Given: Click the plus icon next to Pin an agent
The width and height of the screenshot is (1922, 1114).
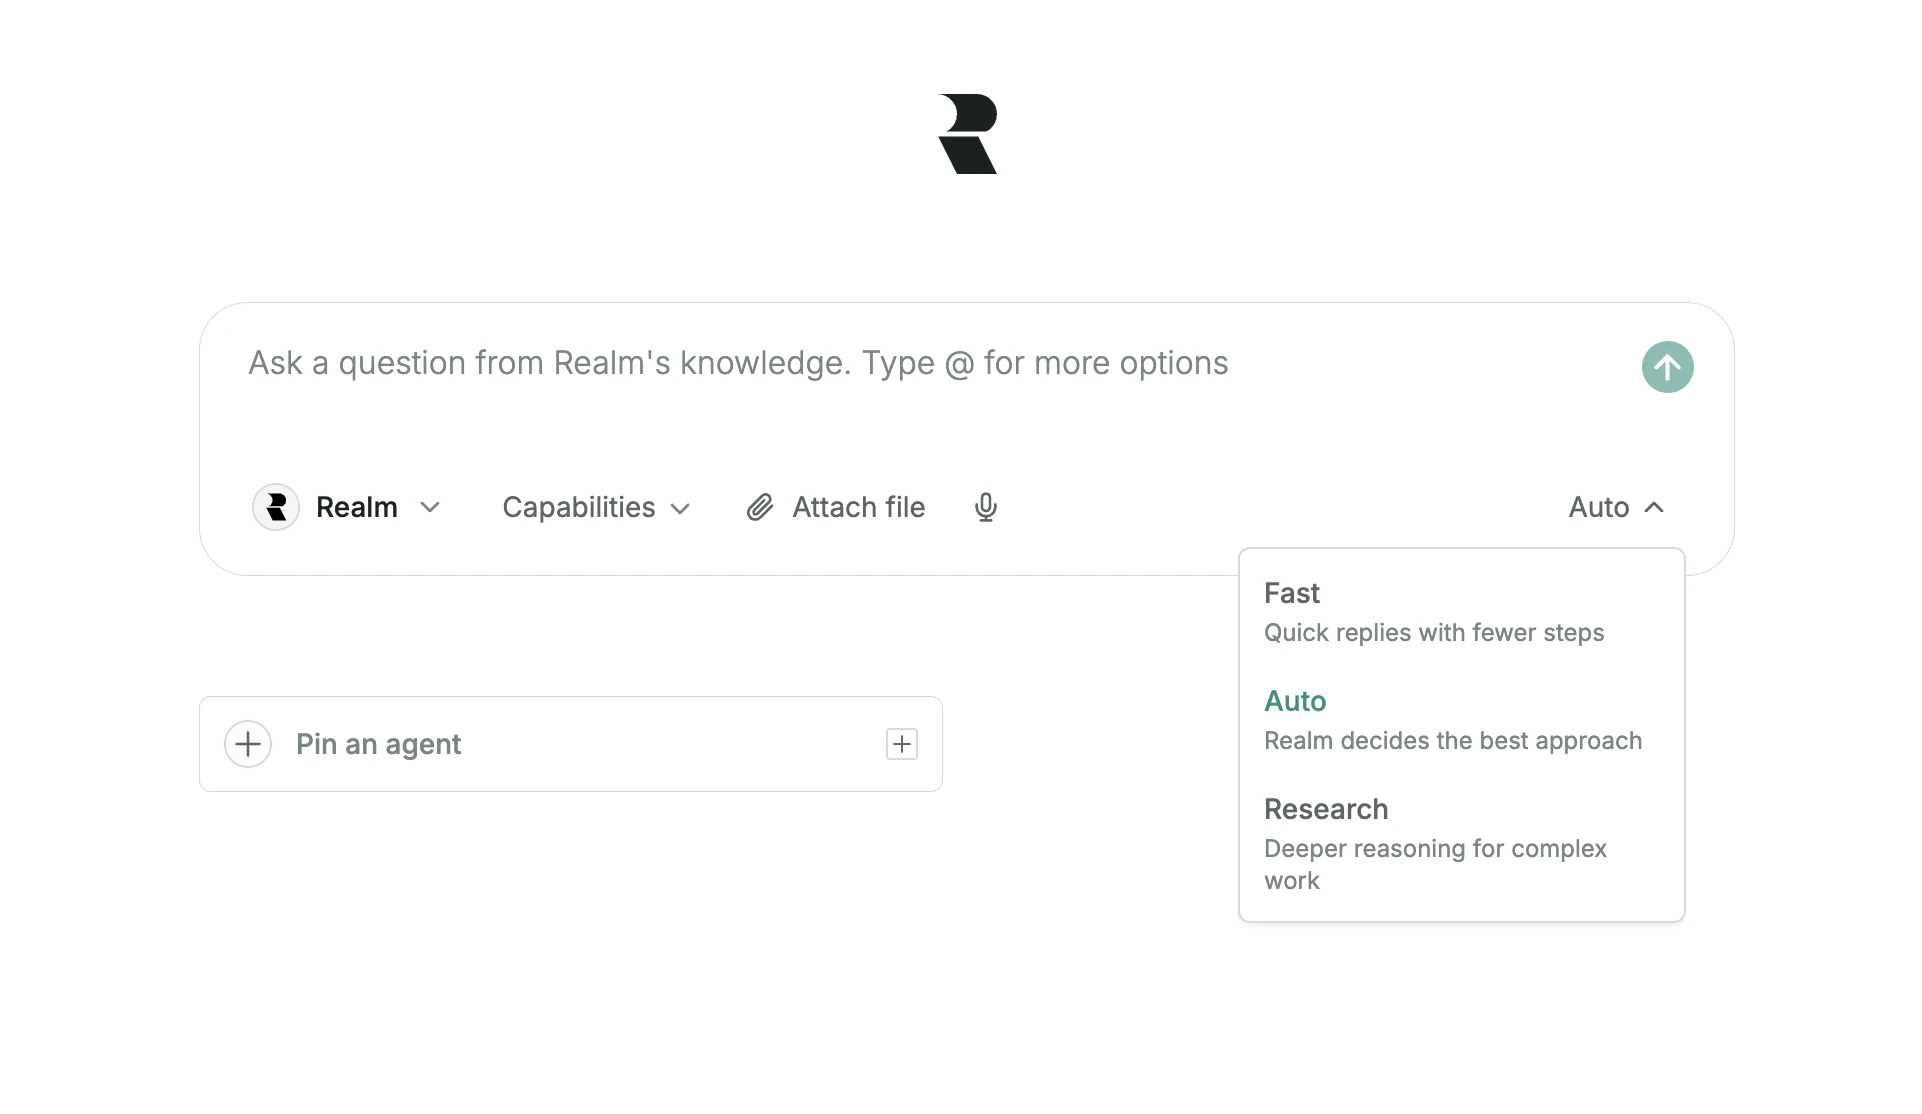Looking at the screenshot, I should [248, 744].
